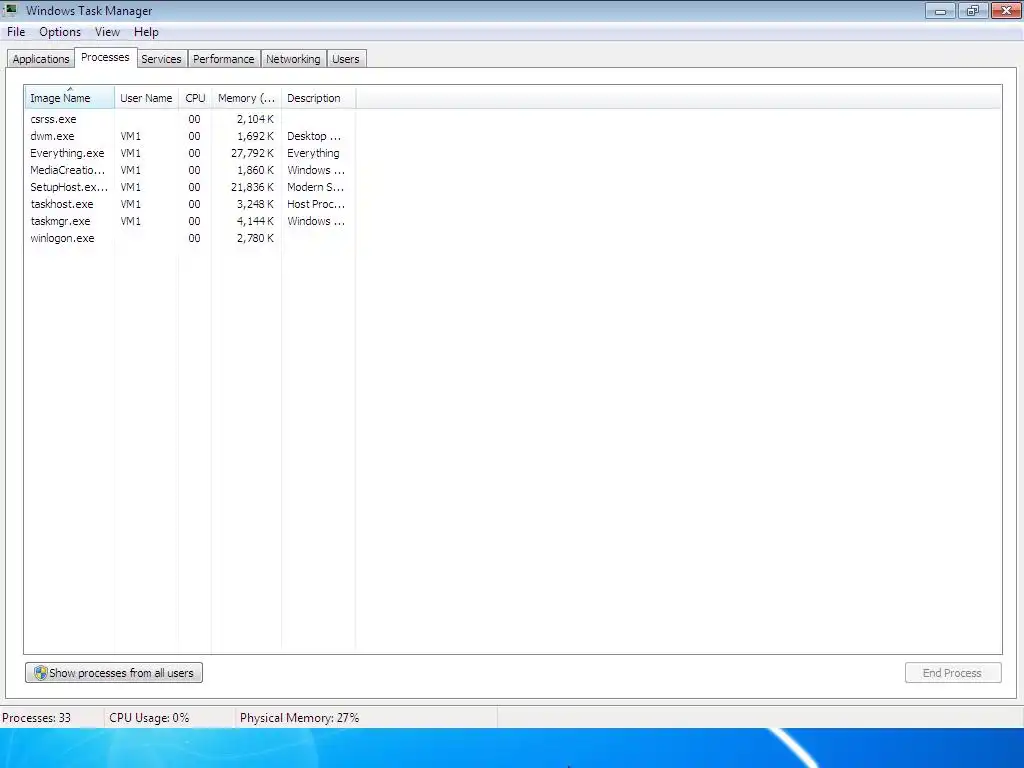Open the File menu
The width and height of the screenshot is (1024, 768).
click(x=16, y=32)
